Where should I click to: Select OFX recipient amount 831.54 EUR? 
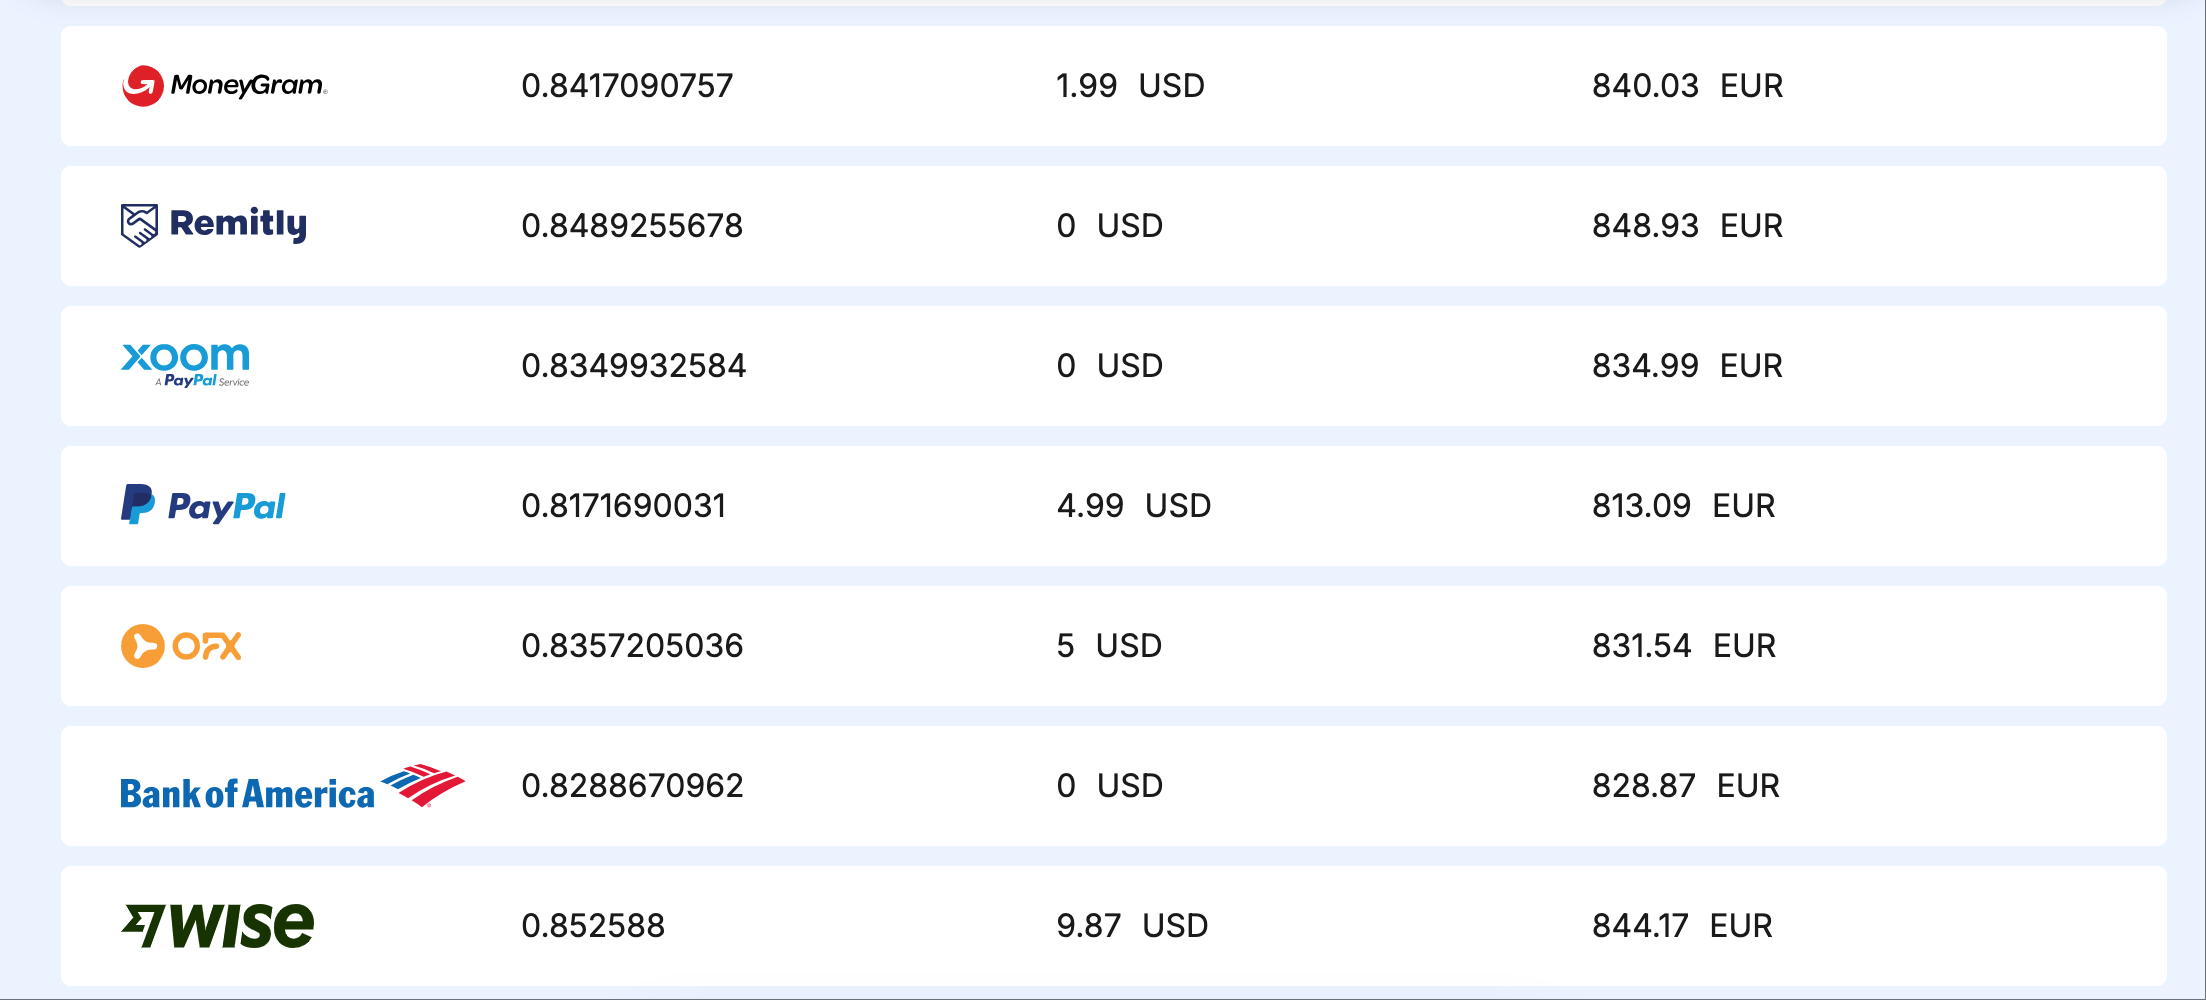[x=1684, y=646]
